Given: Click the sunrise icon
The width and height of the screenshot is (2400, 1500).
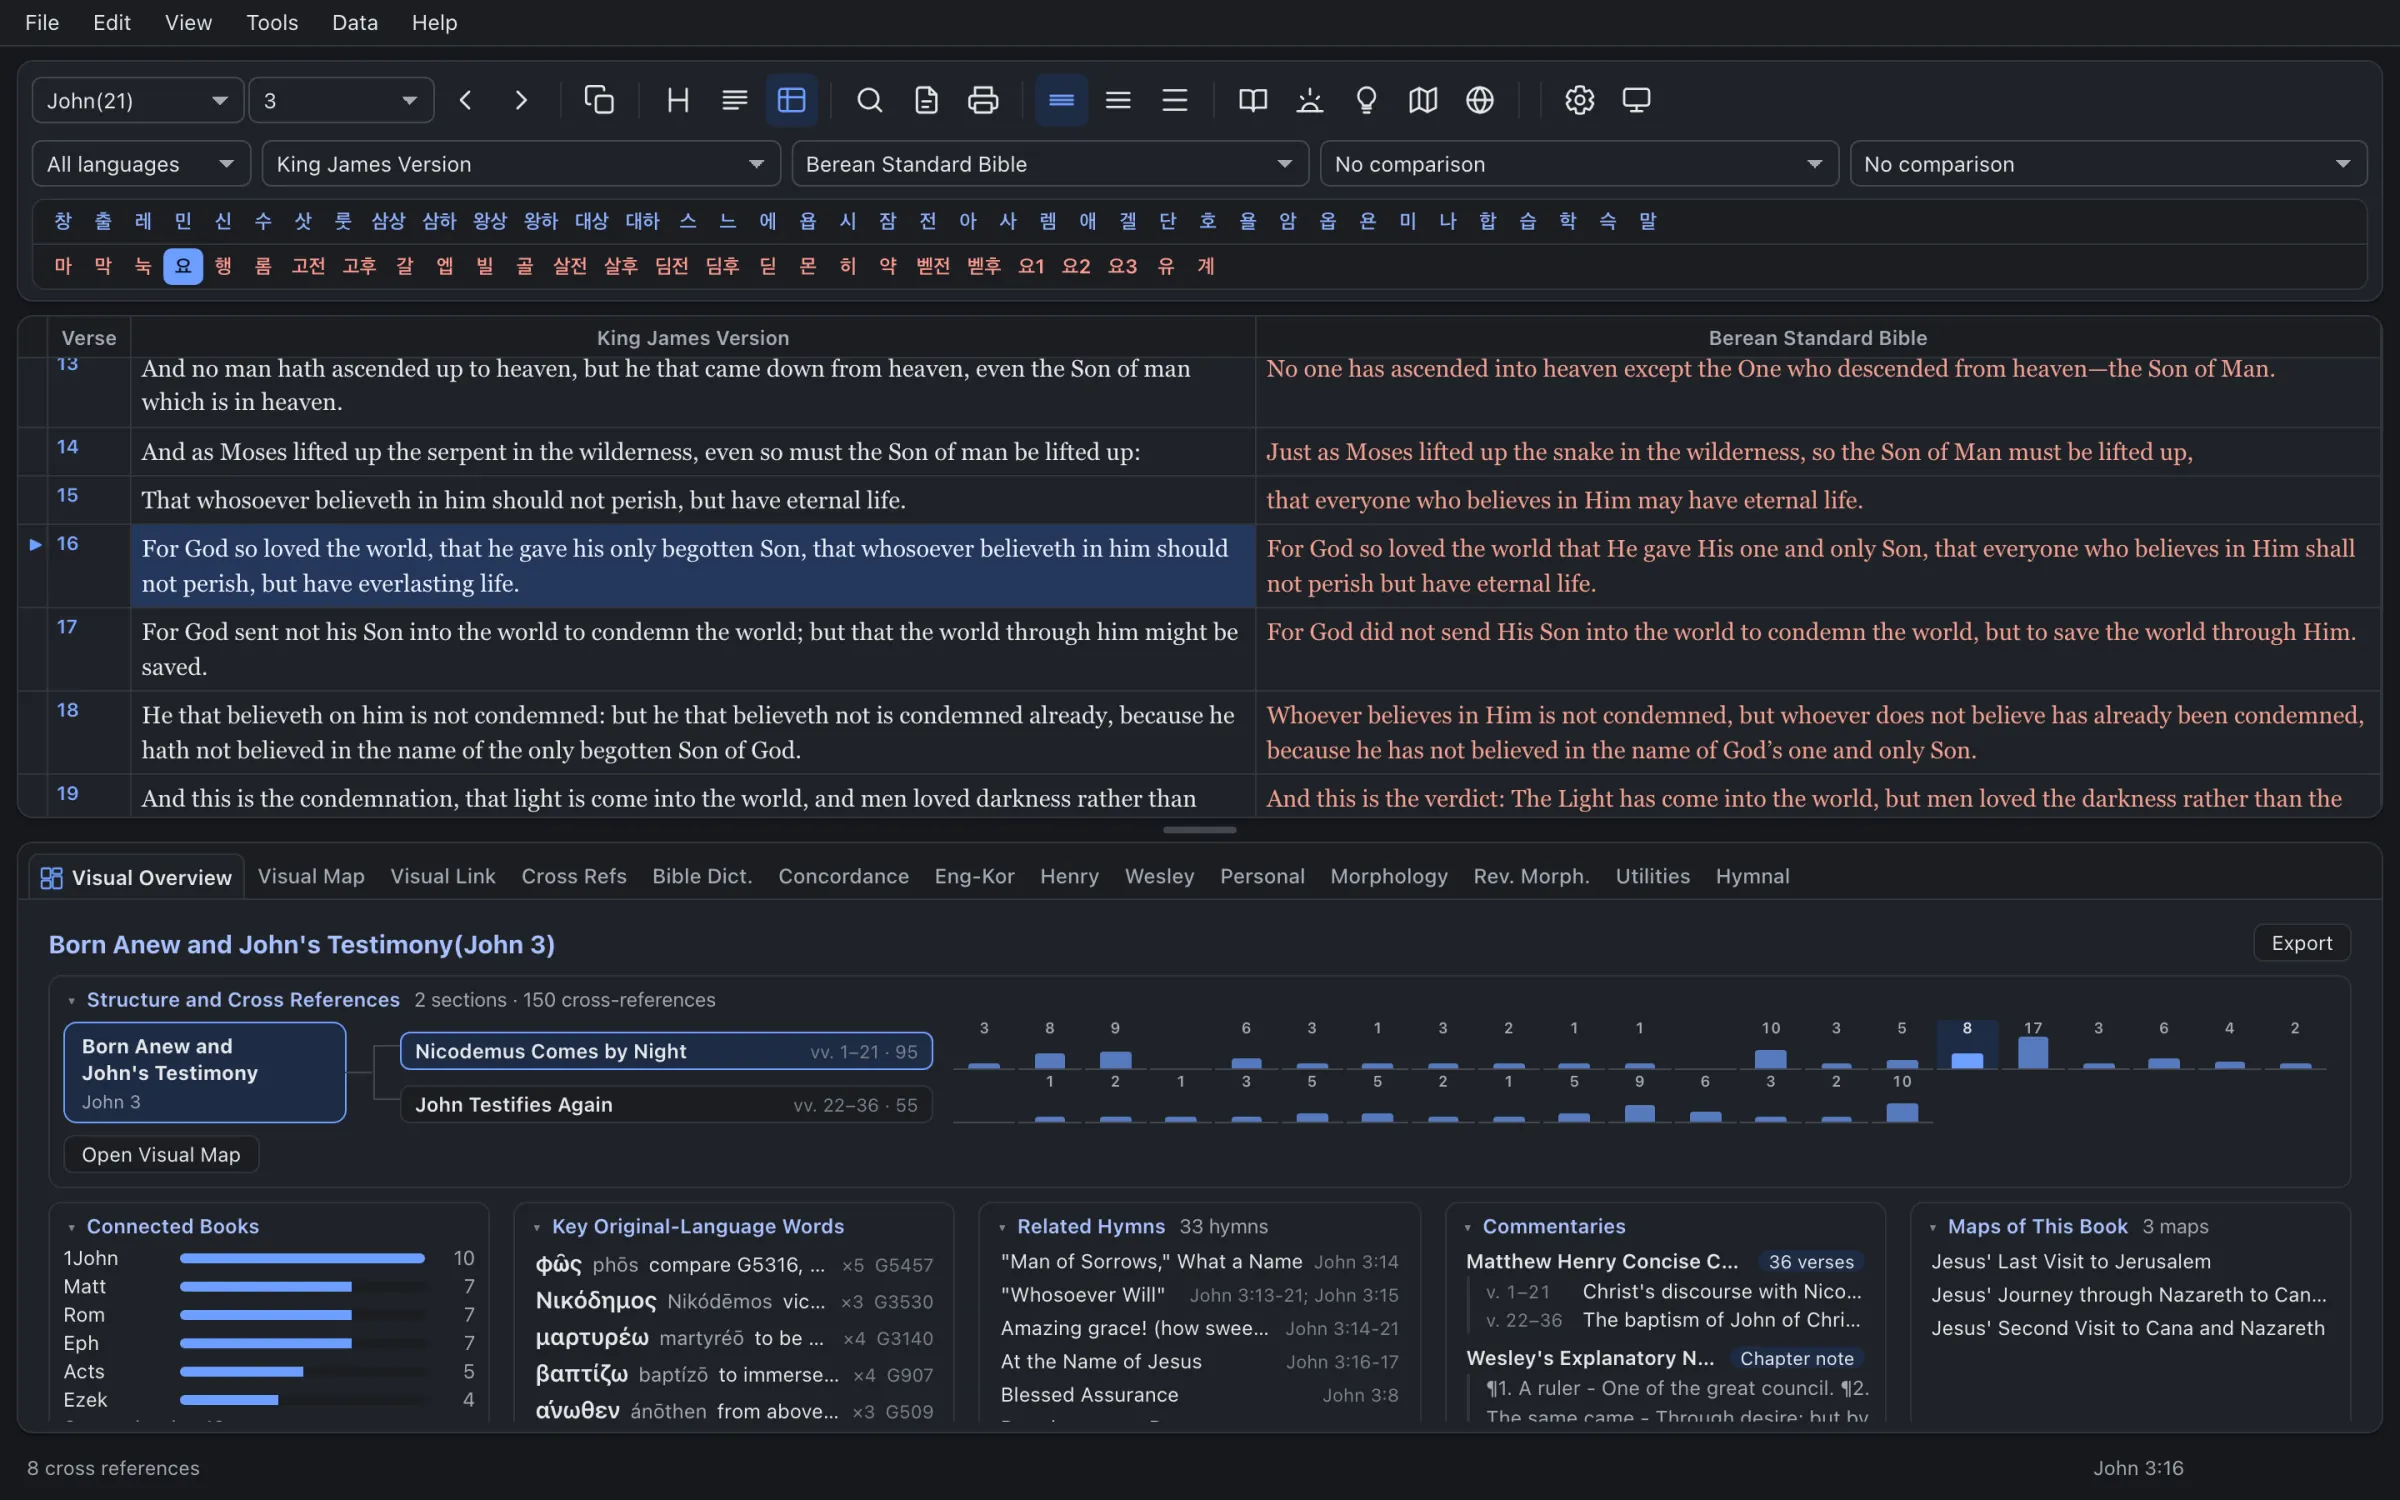Looking at the screenshot, I should click(1310, 100).
